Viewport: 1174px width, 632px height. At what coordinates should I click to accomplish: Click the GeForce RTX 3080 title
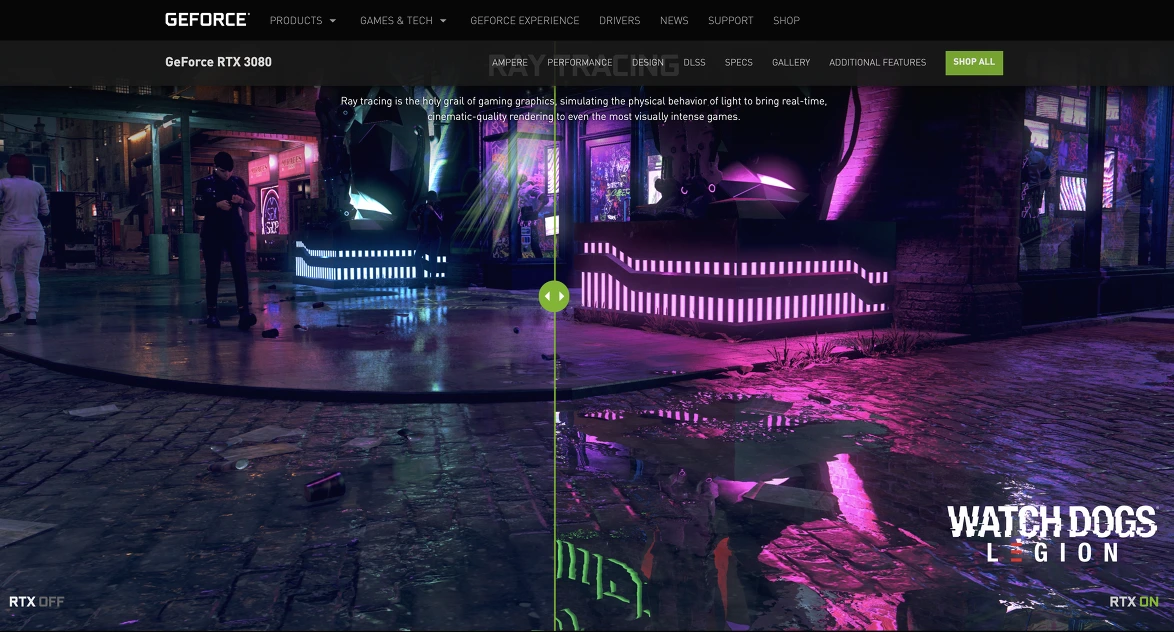(x=219, y=62)
